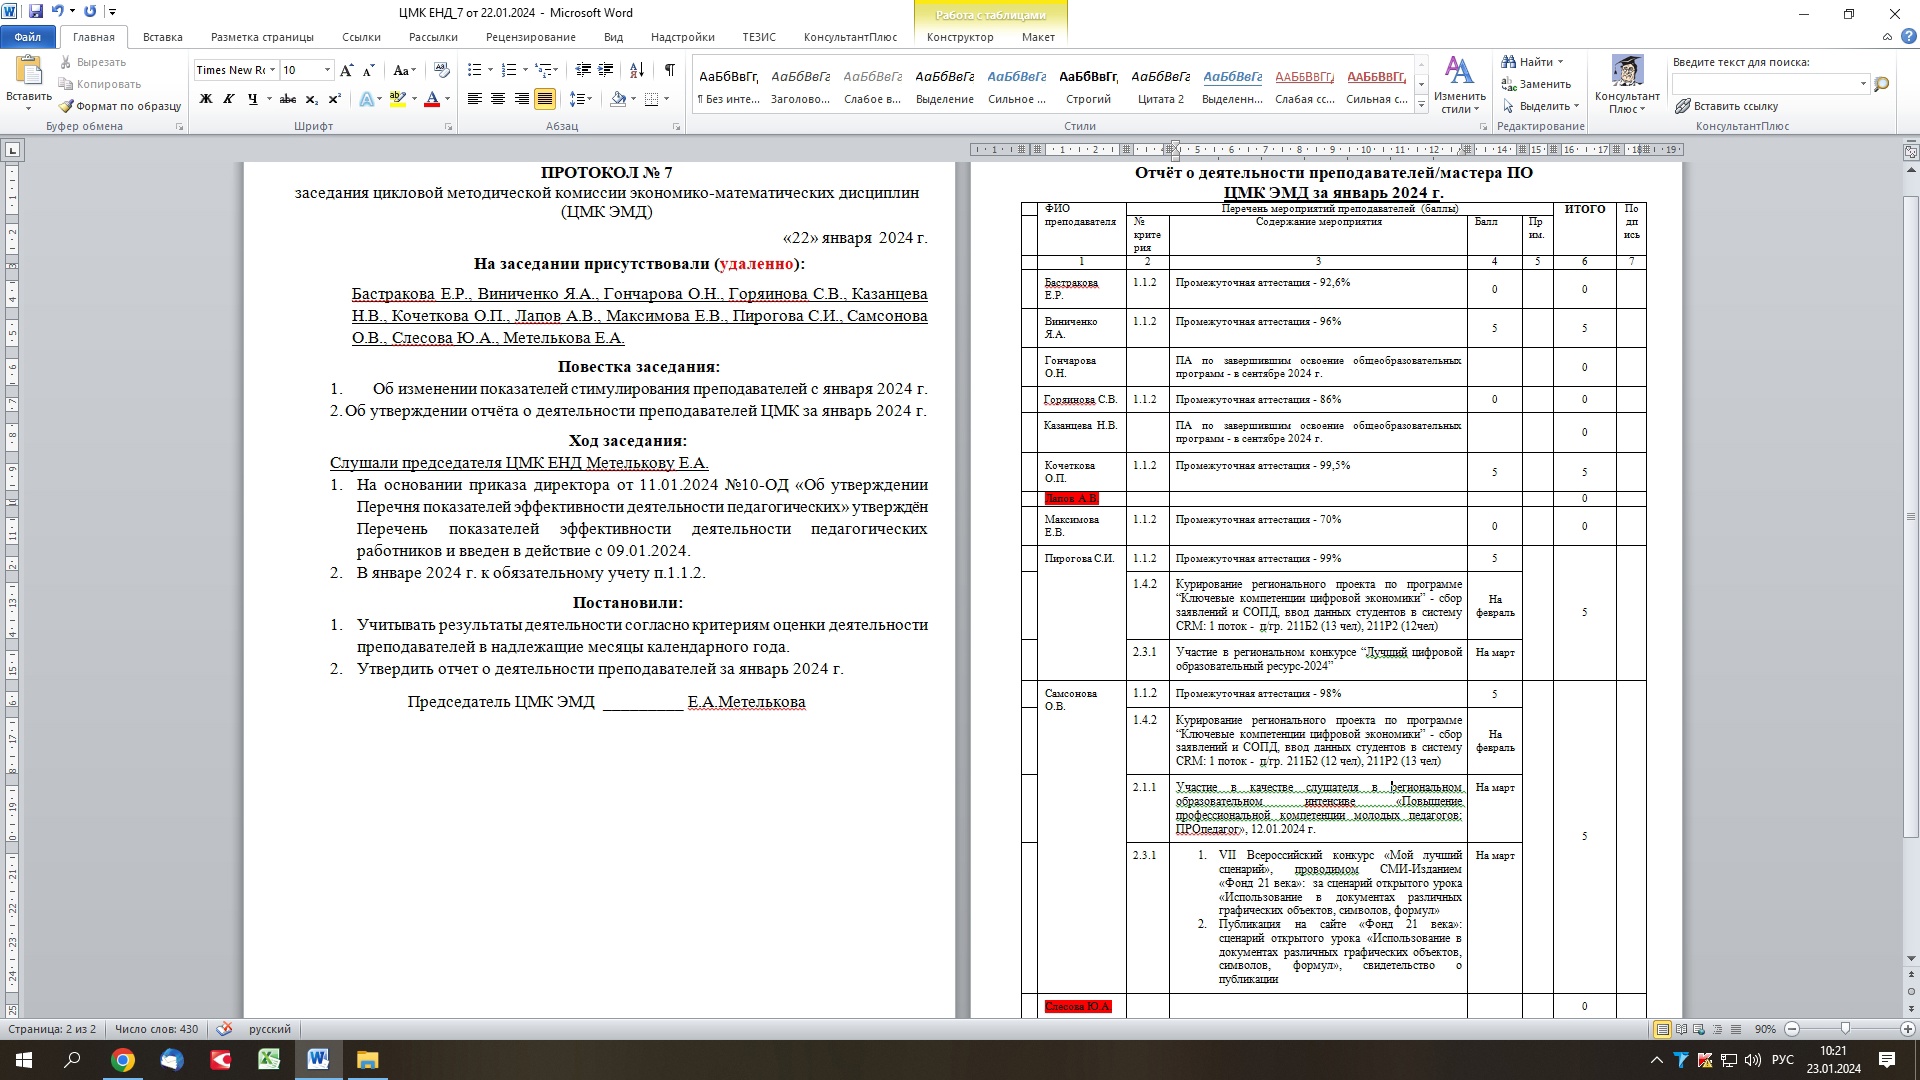Click the Clear Formatting icon
This screenshot has height=1080, width=1920.
(442, 70)
